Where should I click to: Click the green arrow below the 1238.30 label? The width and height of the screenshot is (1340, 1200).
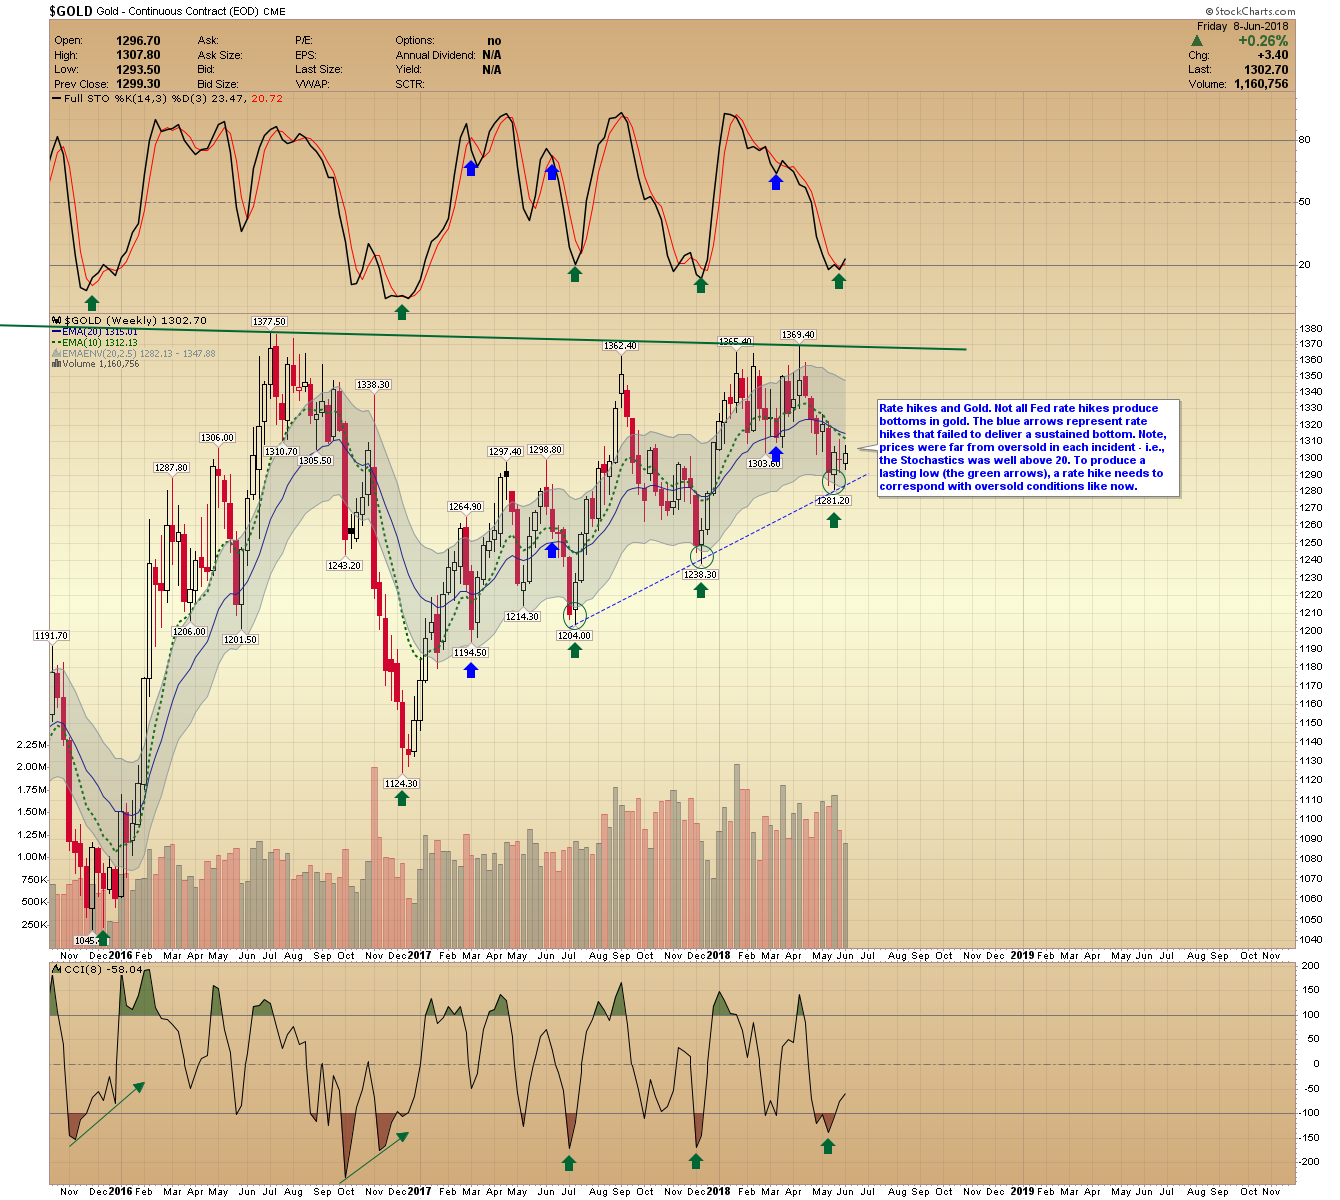pyautogui.click(x=701, y=590)
